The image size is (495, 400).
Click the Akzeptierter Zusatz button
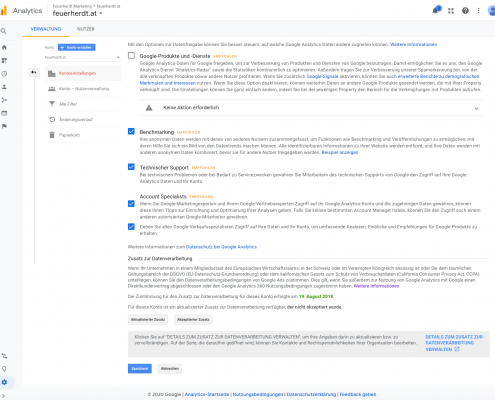tap(193, 319)
